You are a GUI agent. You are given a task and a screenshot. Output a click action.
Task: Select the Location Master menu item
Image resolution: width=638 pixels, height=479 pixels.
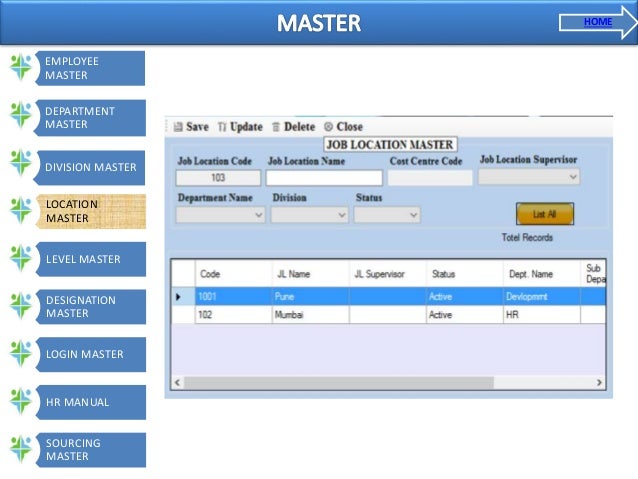(x=91, y=211)
